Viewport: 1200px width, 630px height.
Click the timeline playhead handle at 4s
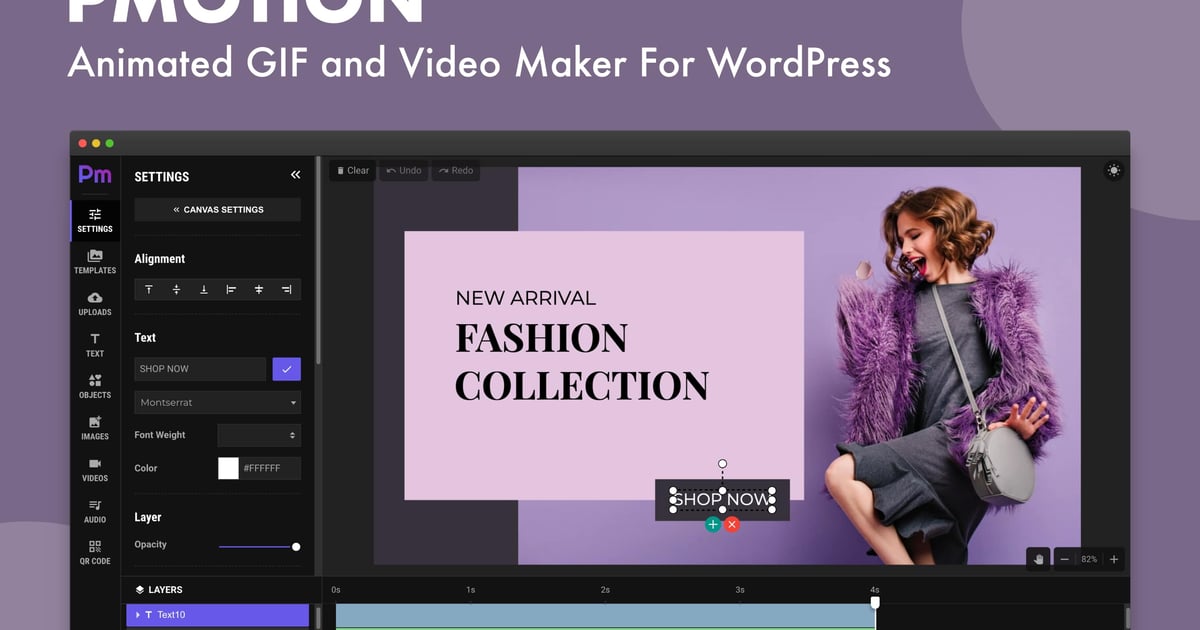(x=875, y=602)
